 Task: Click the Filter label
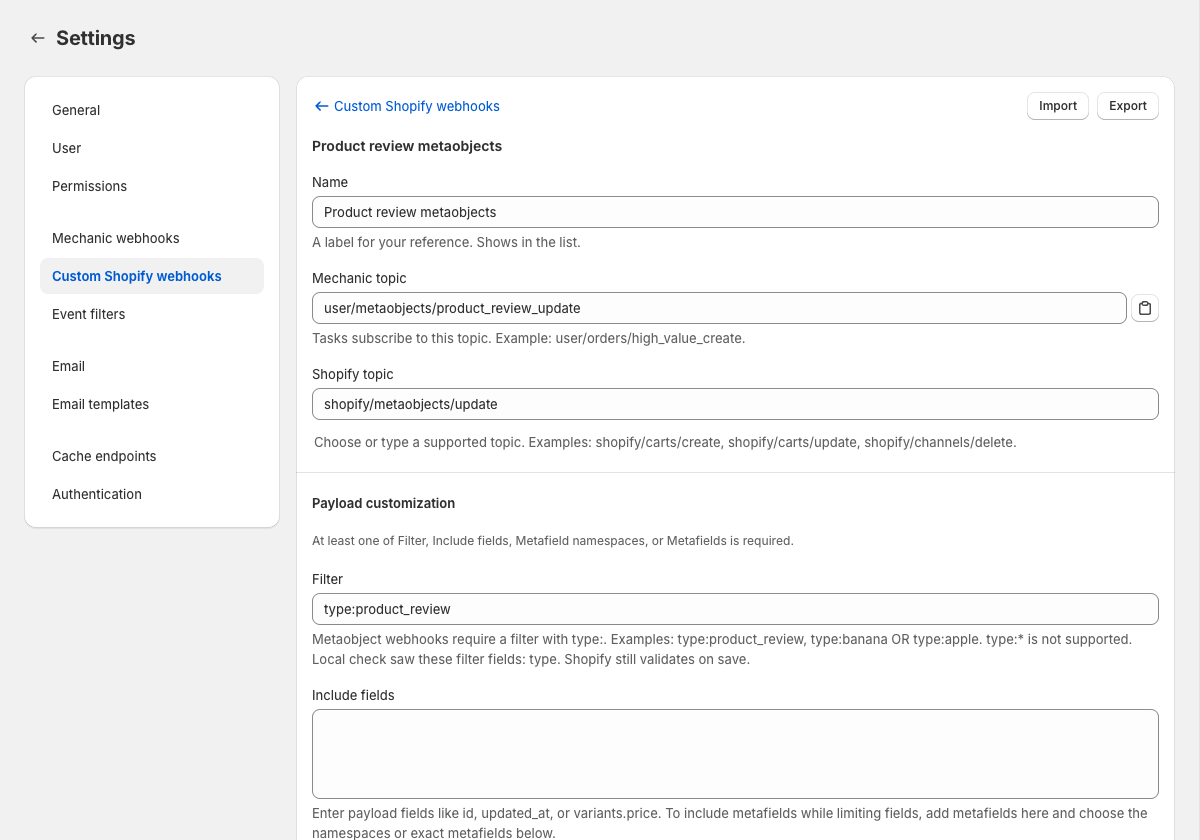coord(327,579)
